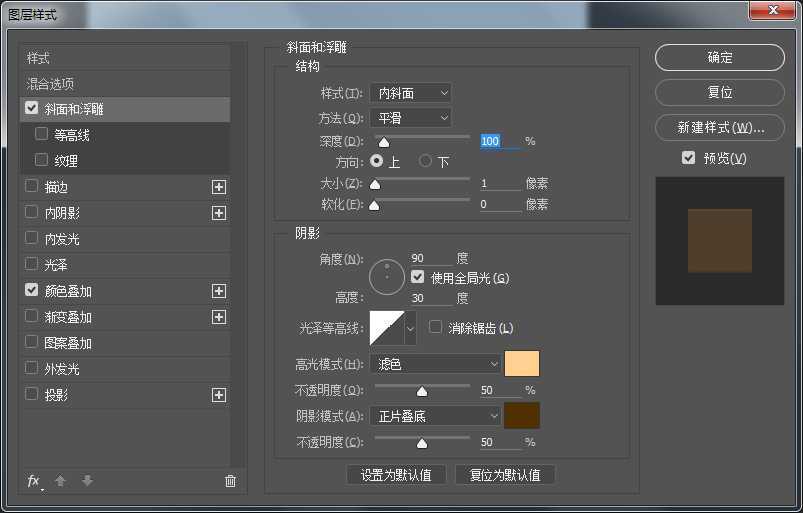The image size is (803, 513).
Task: Click 设置为默认值 button
Action: (x=396, y=475)
